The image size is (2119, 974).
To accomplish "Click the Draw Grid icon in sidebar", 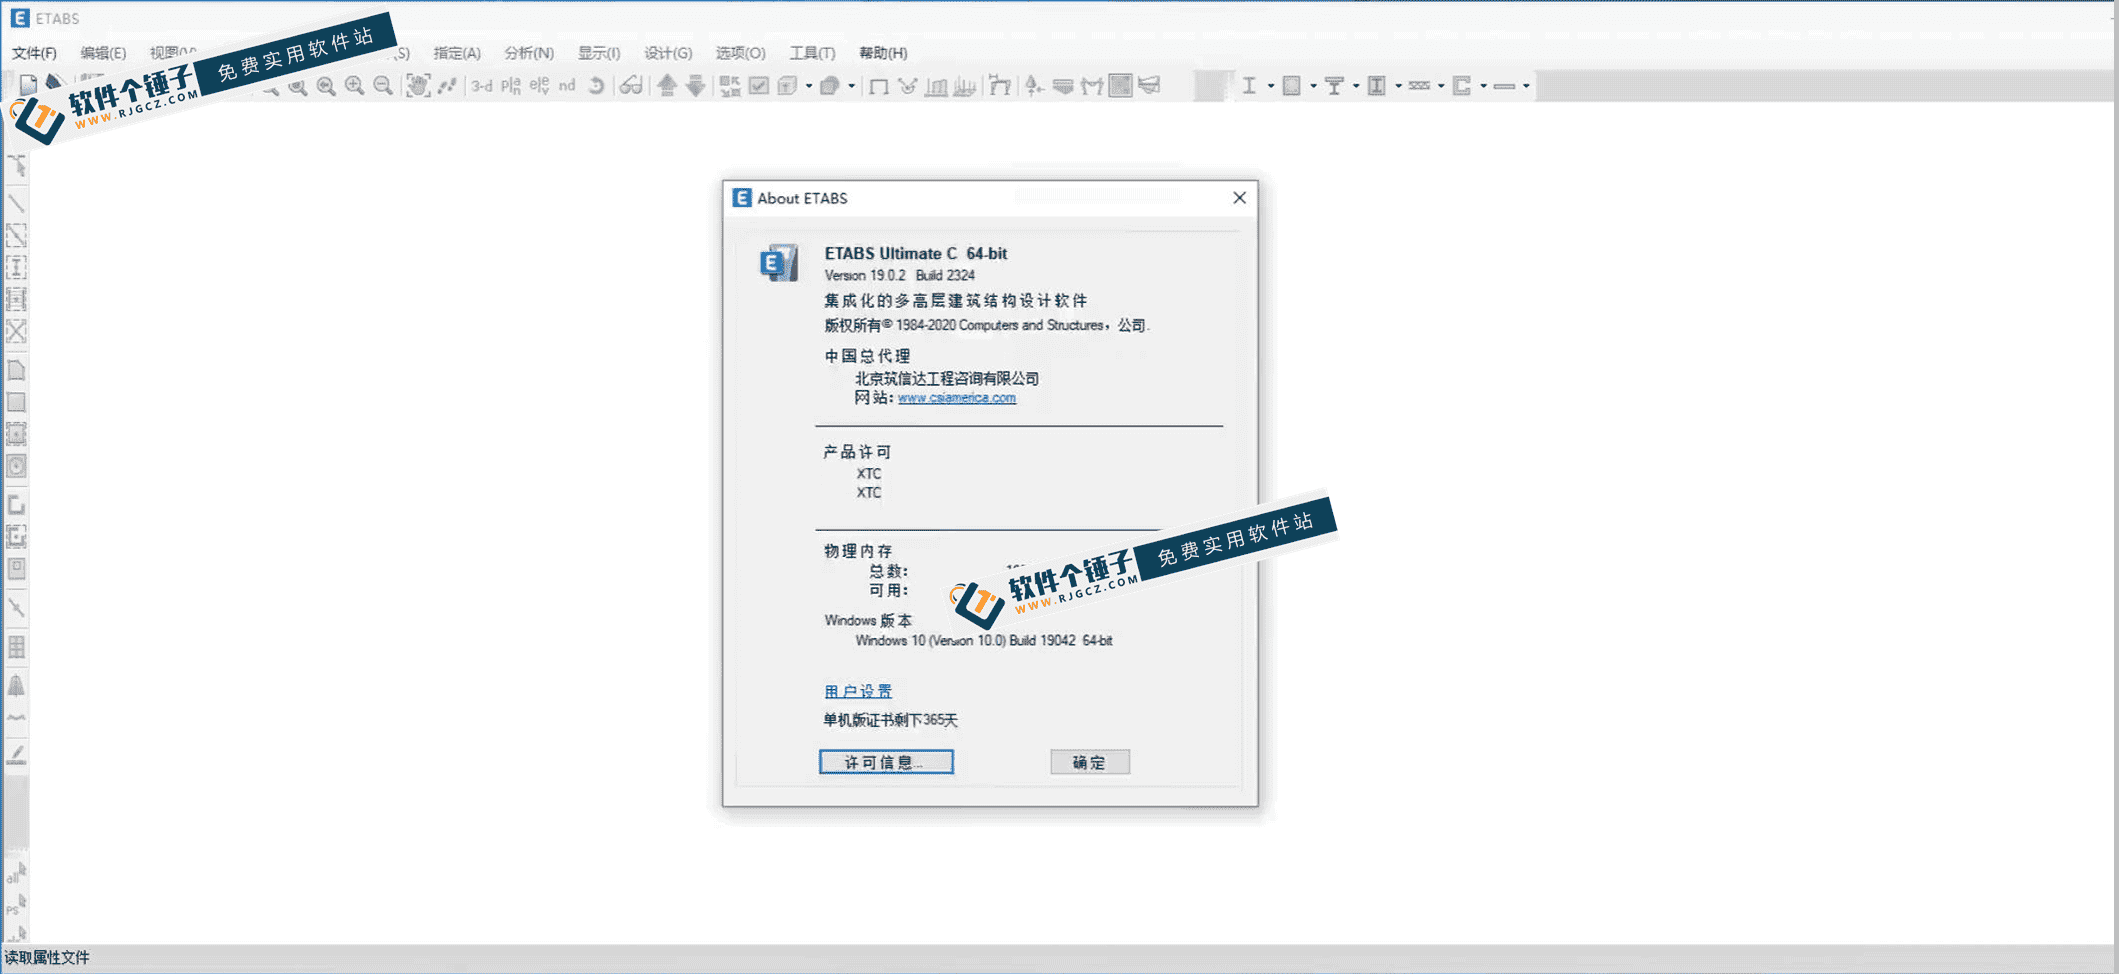I will (x=17, y=647).
